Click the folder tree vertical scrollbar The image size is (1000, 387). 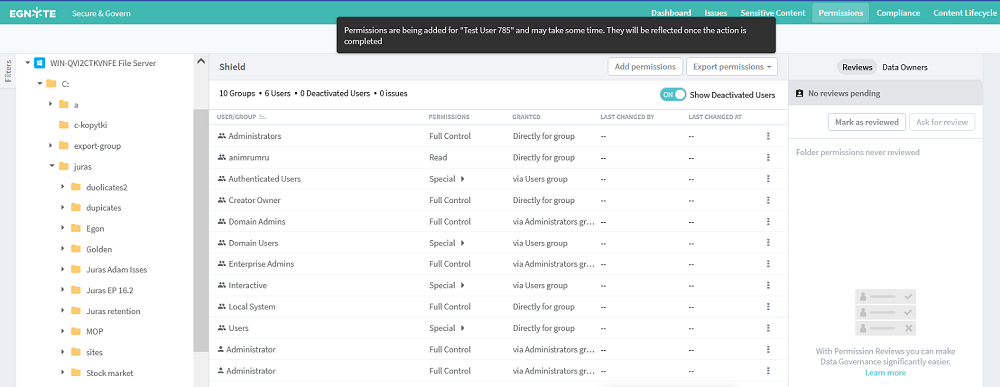click(201, 230)
